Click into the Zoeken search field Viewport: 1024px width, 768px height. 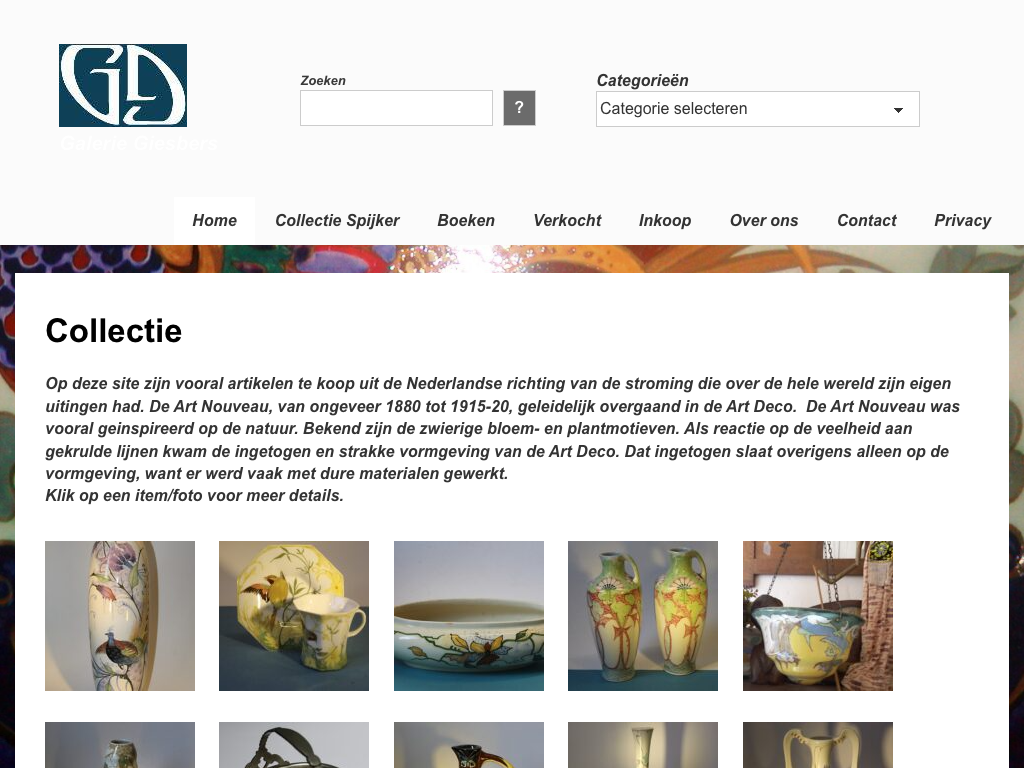click(x=396, y=108)
